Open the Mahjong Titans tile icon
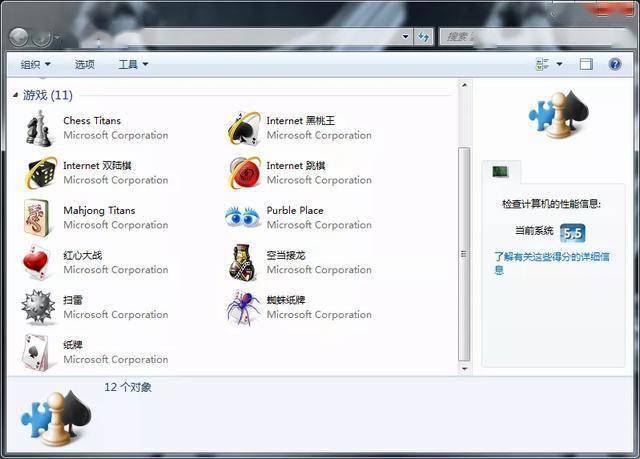 (37, 218)
